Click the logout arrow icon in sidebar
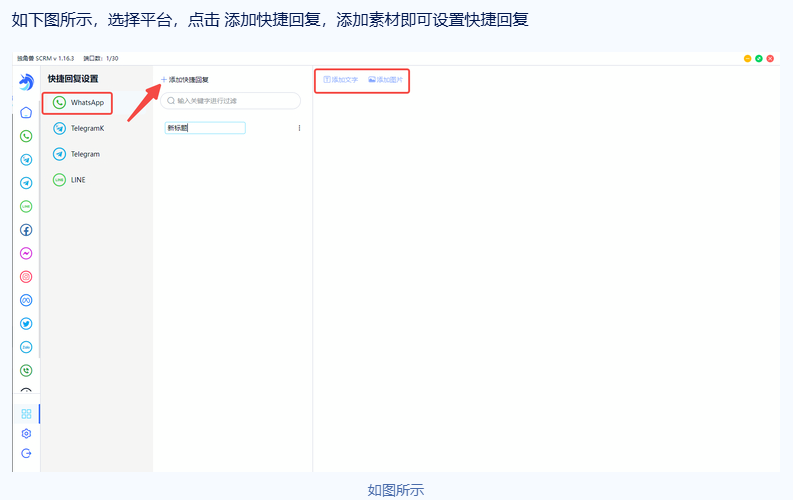Screen dimensions: 793x500 [26, 453]
